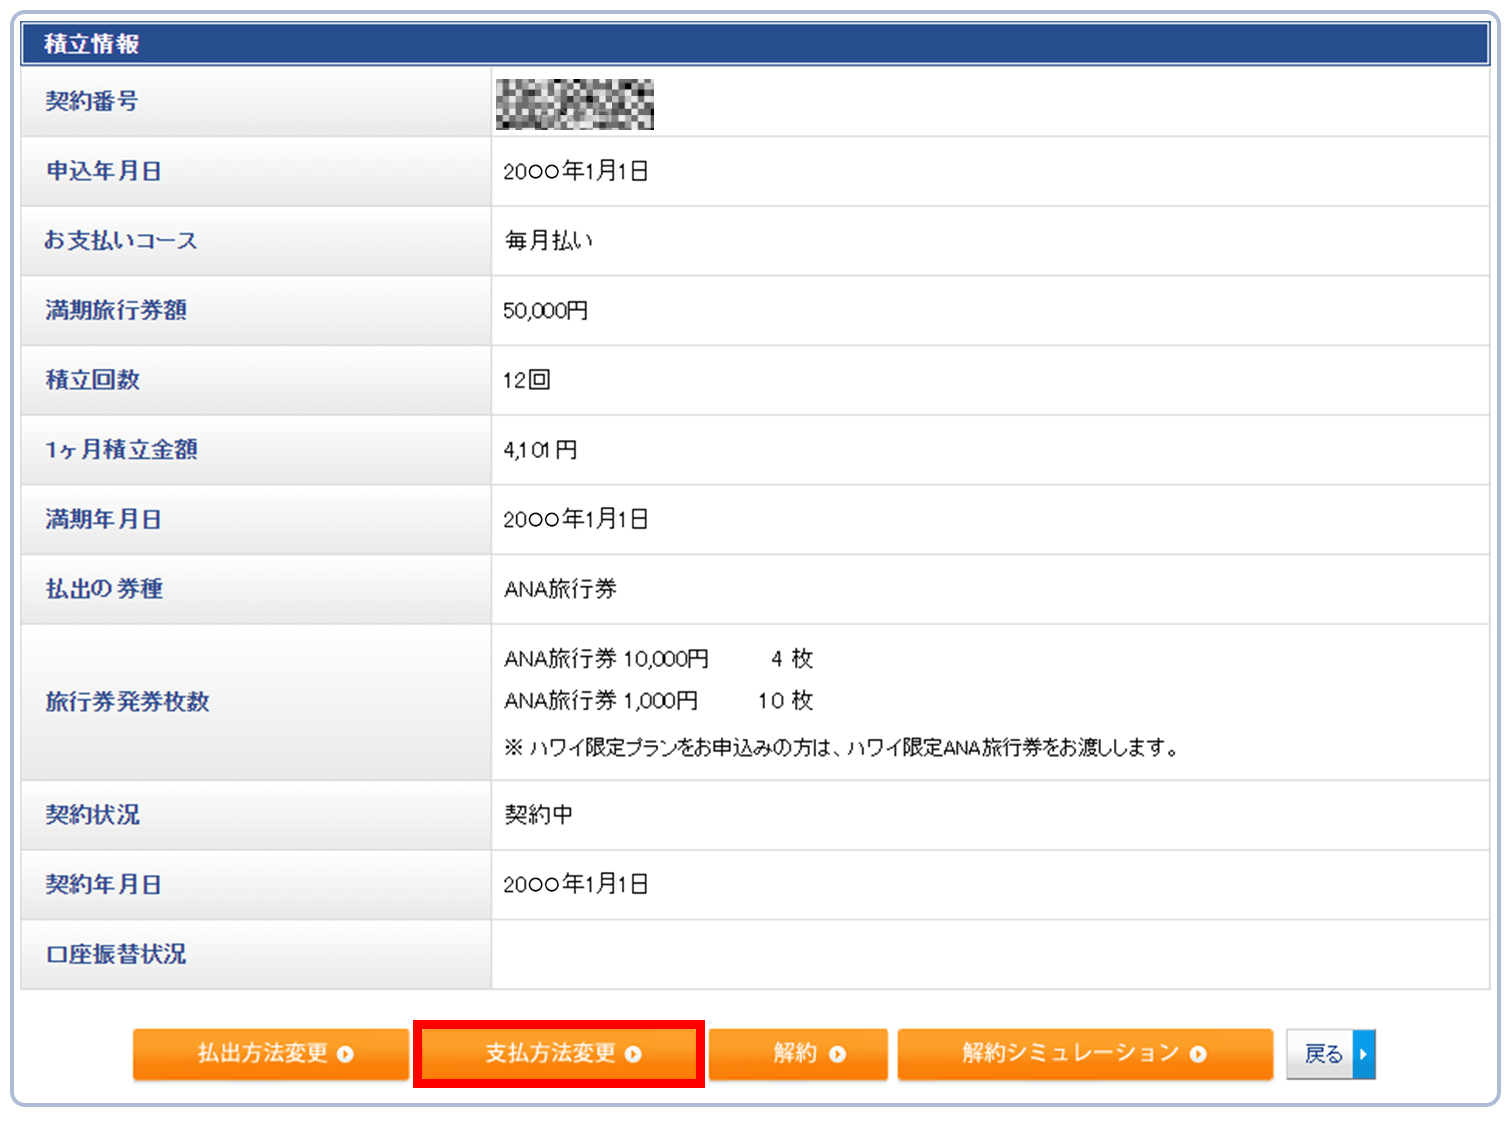
Task: Select the 毎月払い payment course value
Action: [548, 241]
